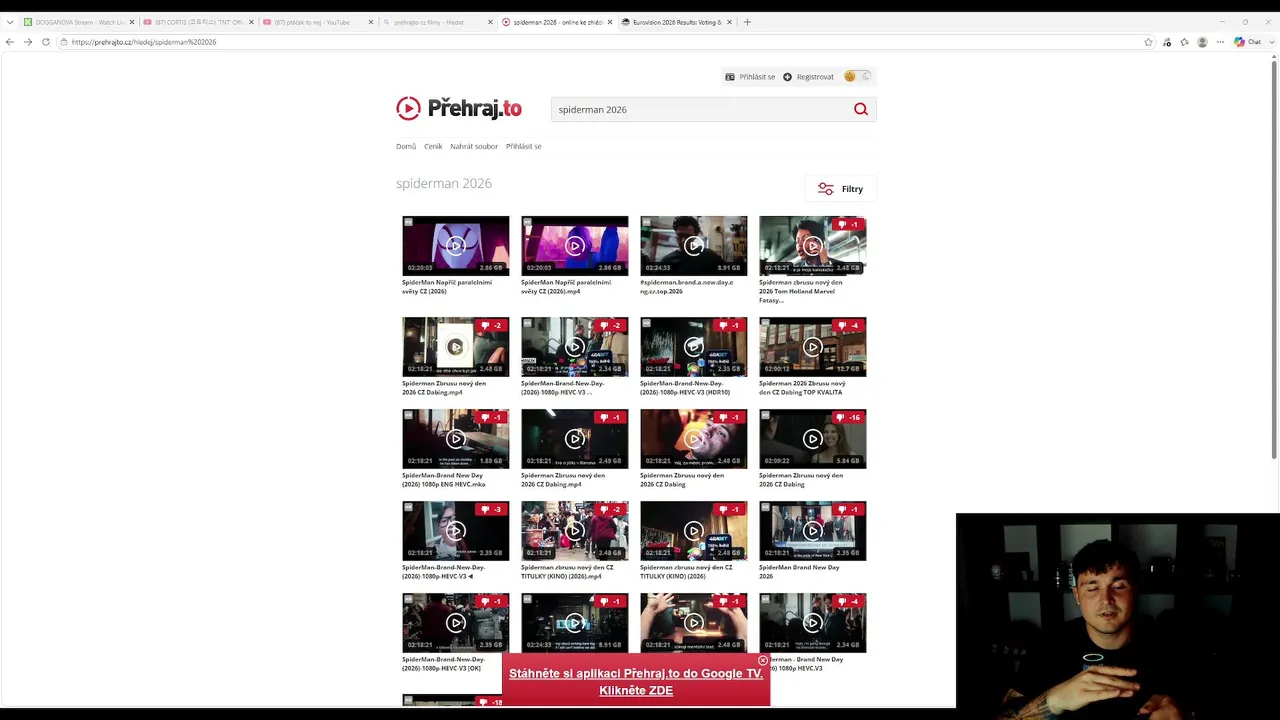Image resolution: width=1280 pixels, height=720 pixels.
Task: Click Domů in the site navigation
Action: tap(406, 146)
